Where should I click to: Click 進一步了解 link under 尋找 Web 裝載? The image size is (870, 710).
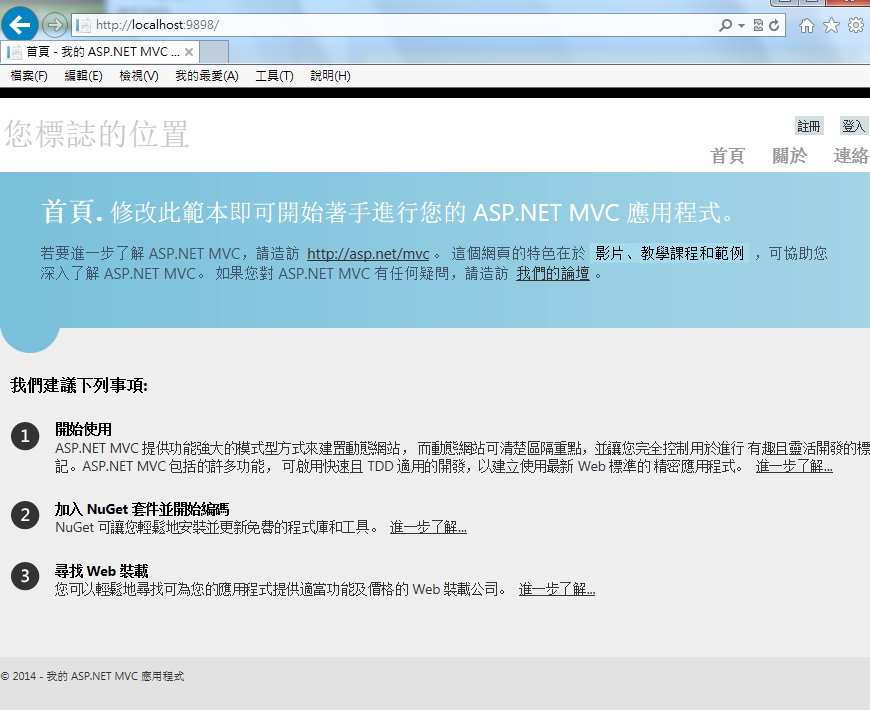557,589
